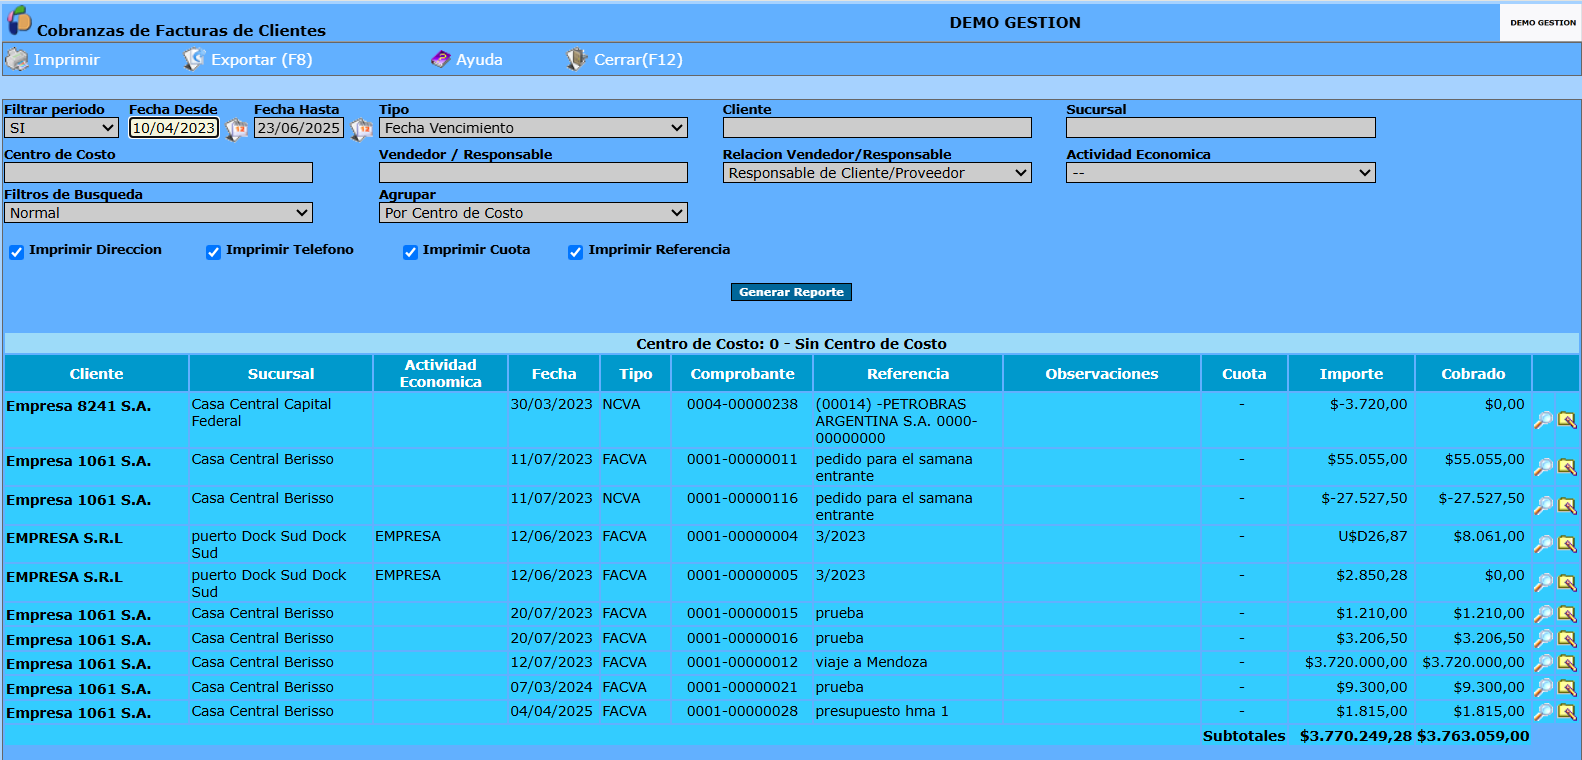The height and width of the screenshot is (760, 1582).
Task: Click folder-edit icon for comprobante 0001-00000004
Action: [1567, 544]
